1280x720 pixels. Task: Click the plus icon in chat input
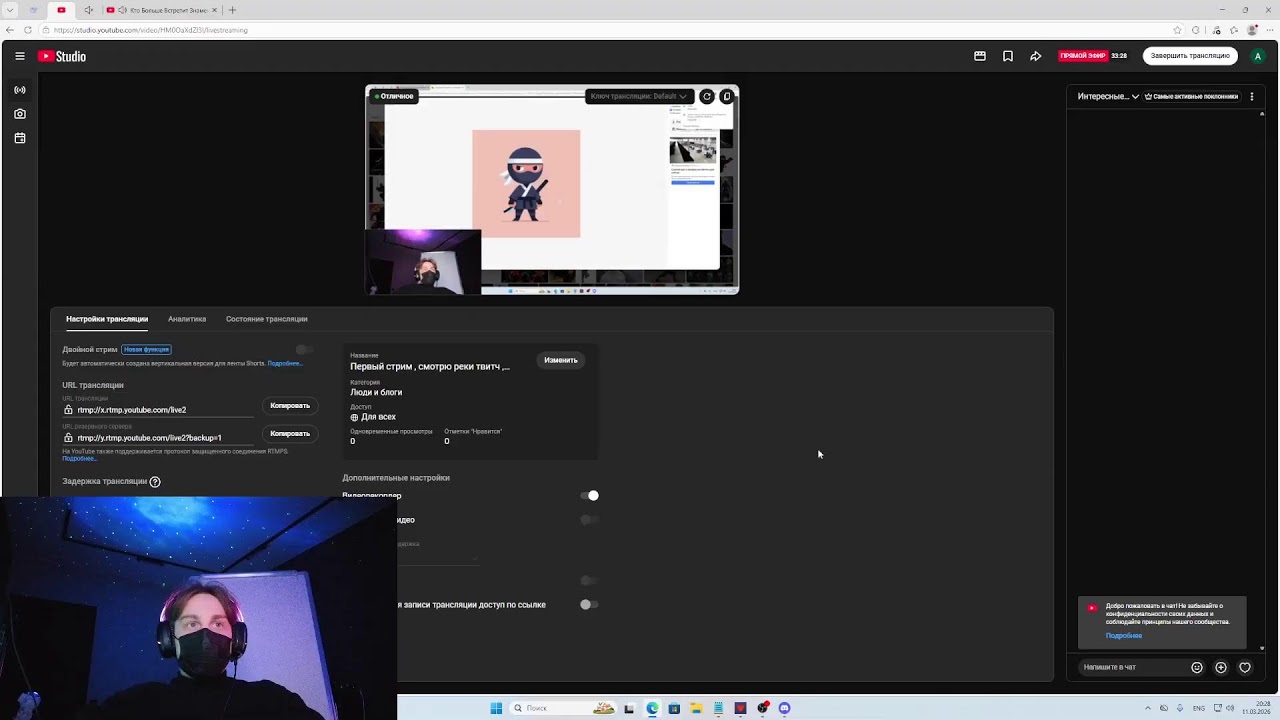tap(1221, 667)
